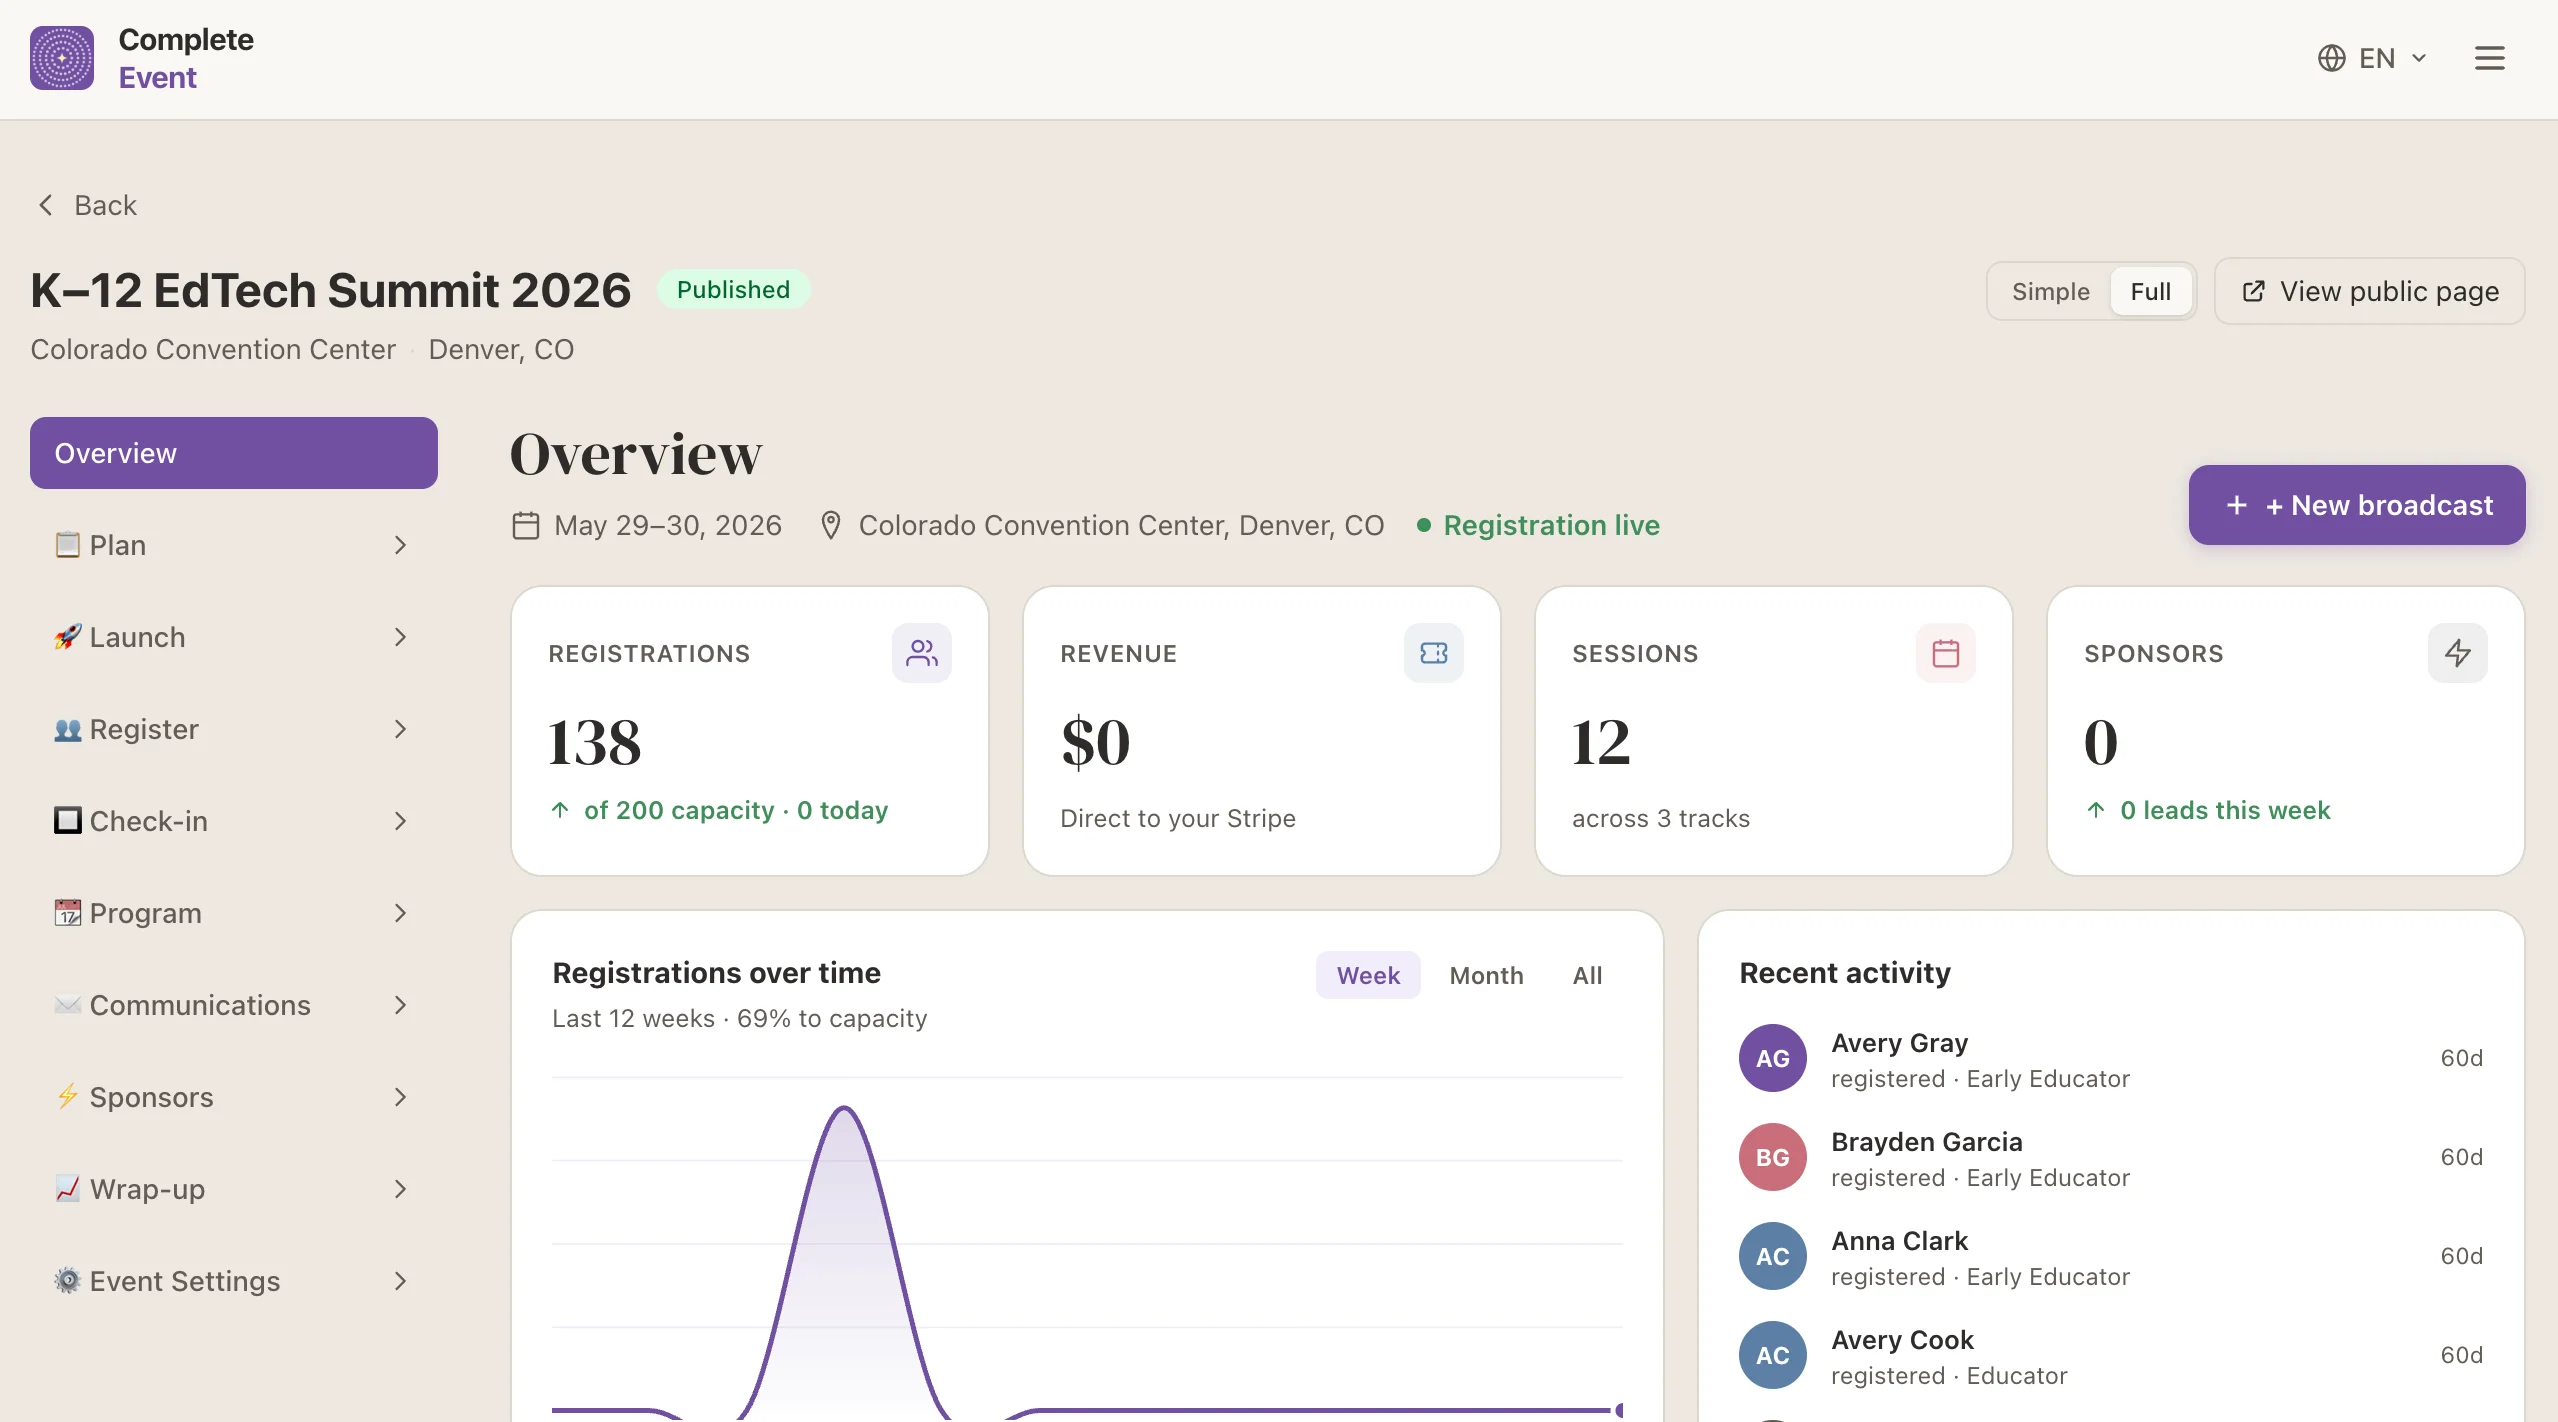Image resolution: width=2558 pixels, height=1422 pixels.
Task: Click the calendar icon next to May 29–30
Action: point(525,525)
